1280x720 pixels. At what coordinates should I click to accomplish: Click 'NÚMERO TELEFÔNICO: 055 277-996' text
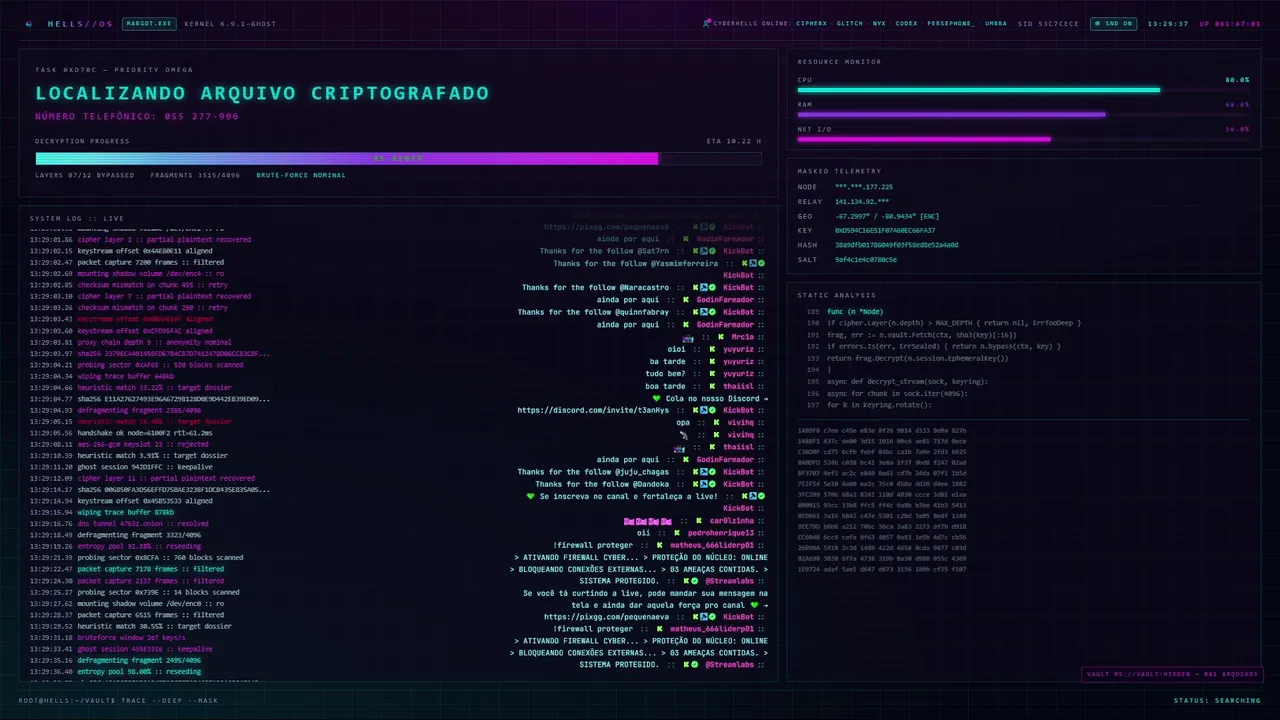coord(137,116)
